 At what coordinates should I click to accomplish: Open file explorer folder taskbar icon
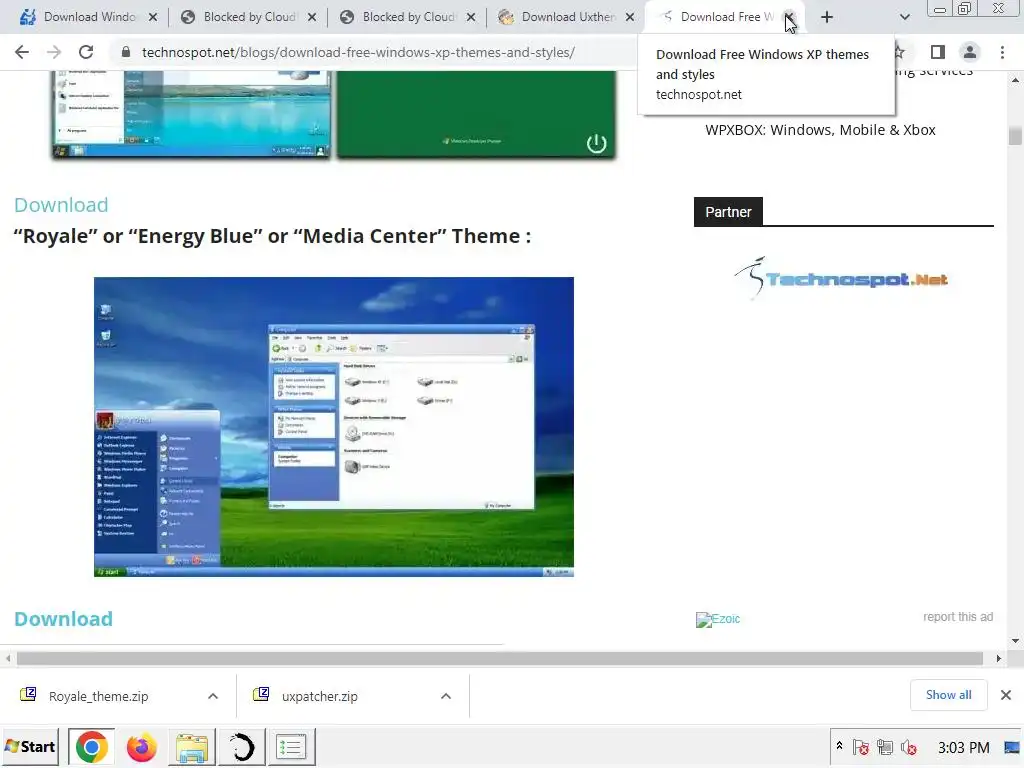[192, 746]
